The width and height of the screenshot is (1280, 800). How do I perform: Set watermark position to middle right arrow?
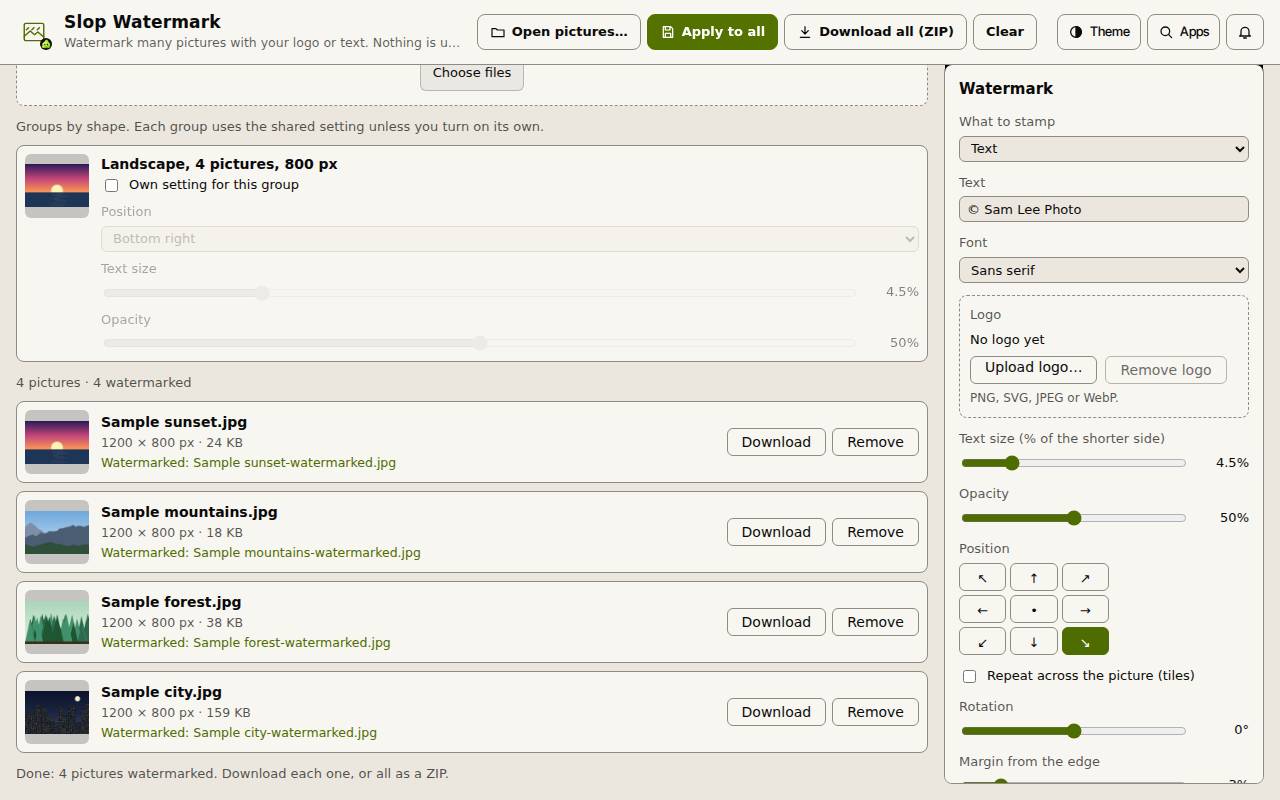(x=1085, y=609)
